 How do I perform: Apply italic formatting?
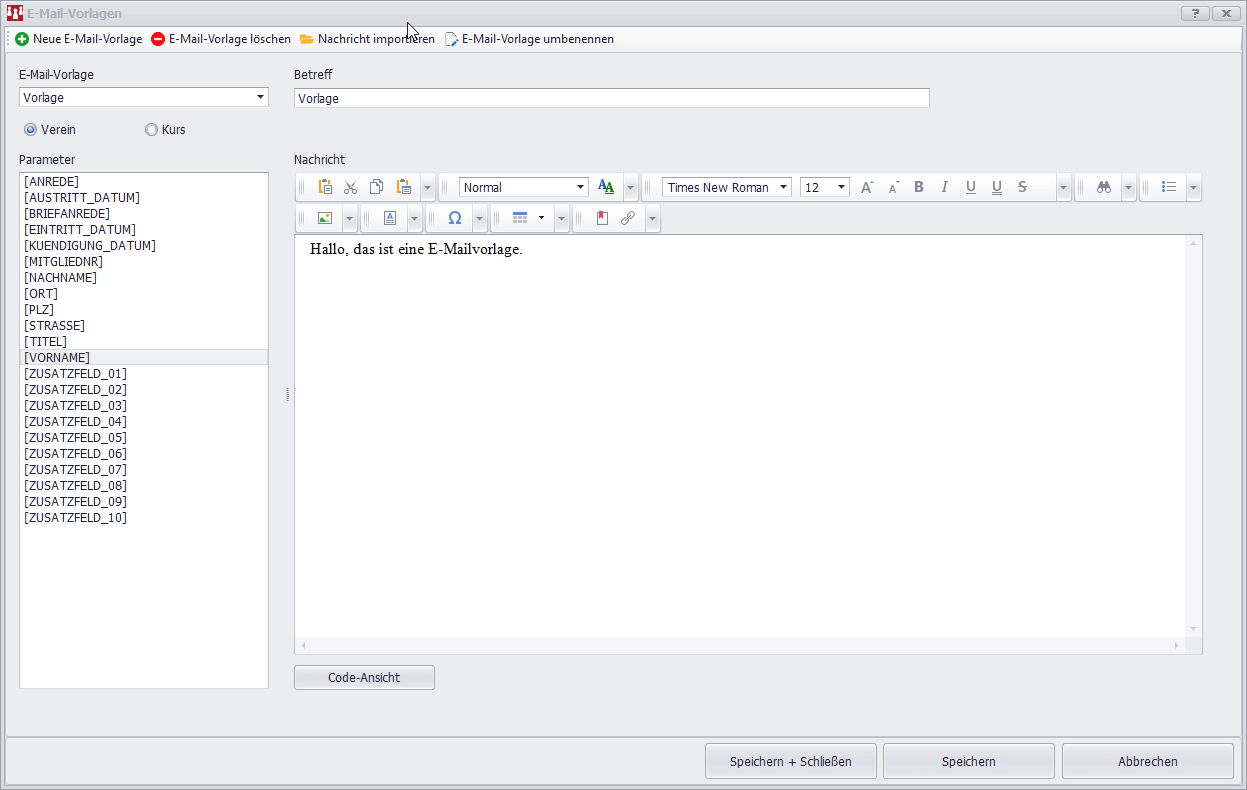click(x=944, y=187)
